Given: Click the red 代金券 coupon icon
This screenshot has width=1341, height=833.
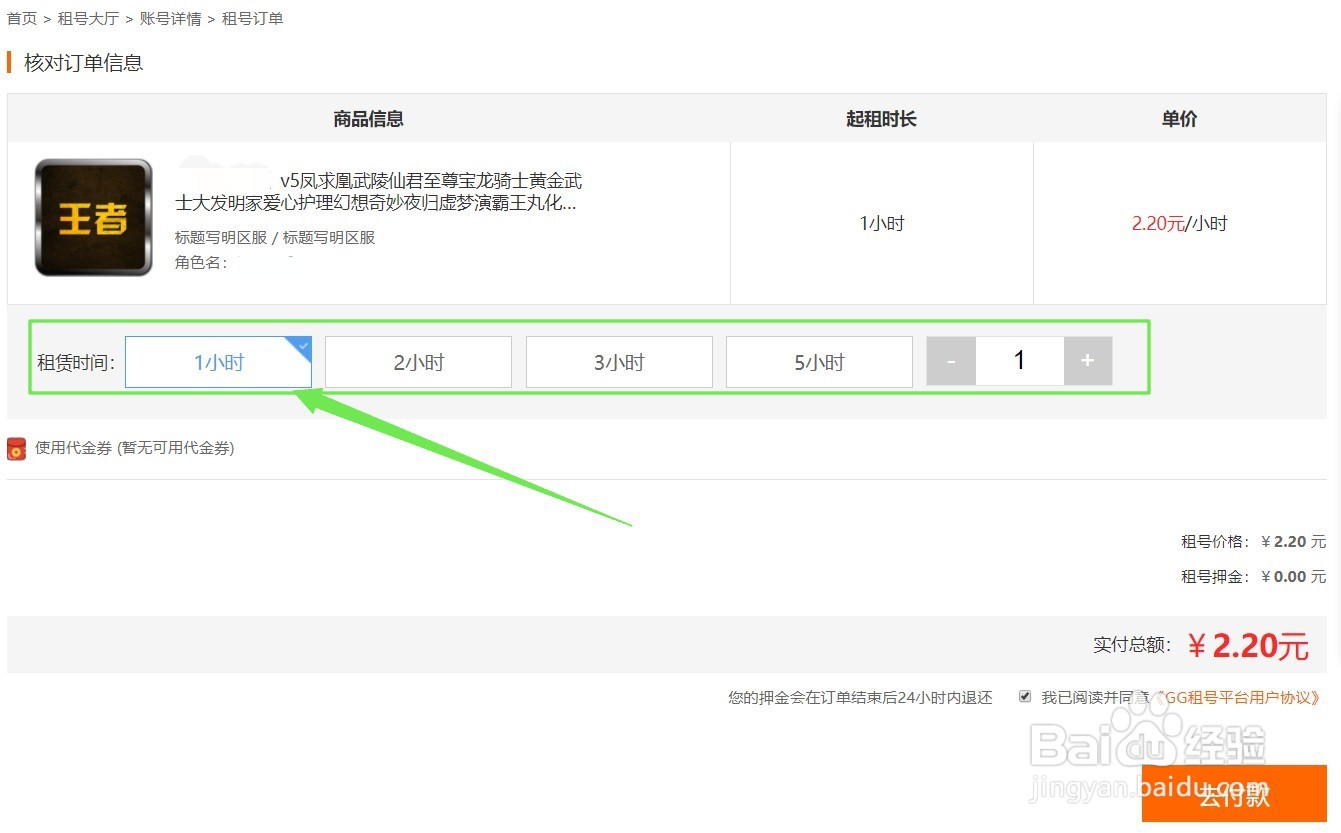Looking at the screenshot, I should 16,448.
